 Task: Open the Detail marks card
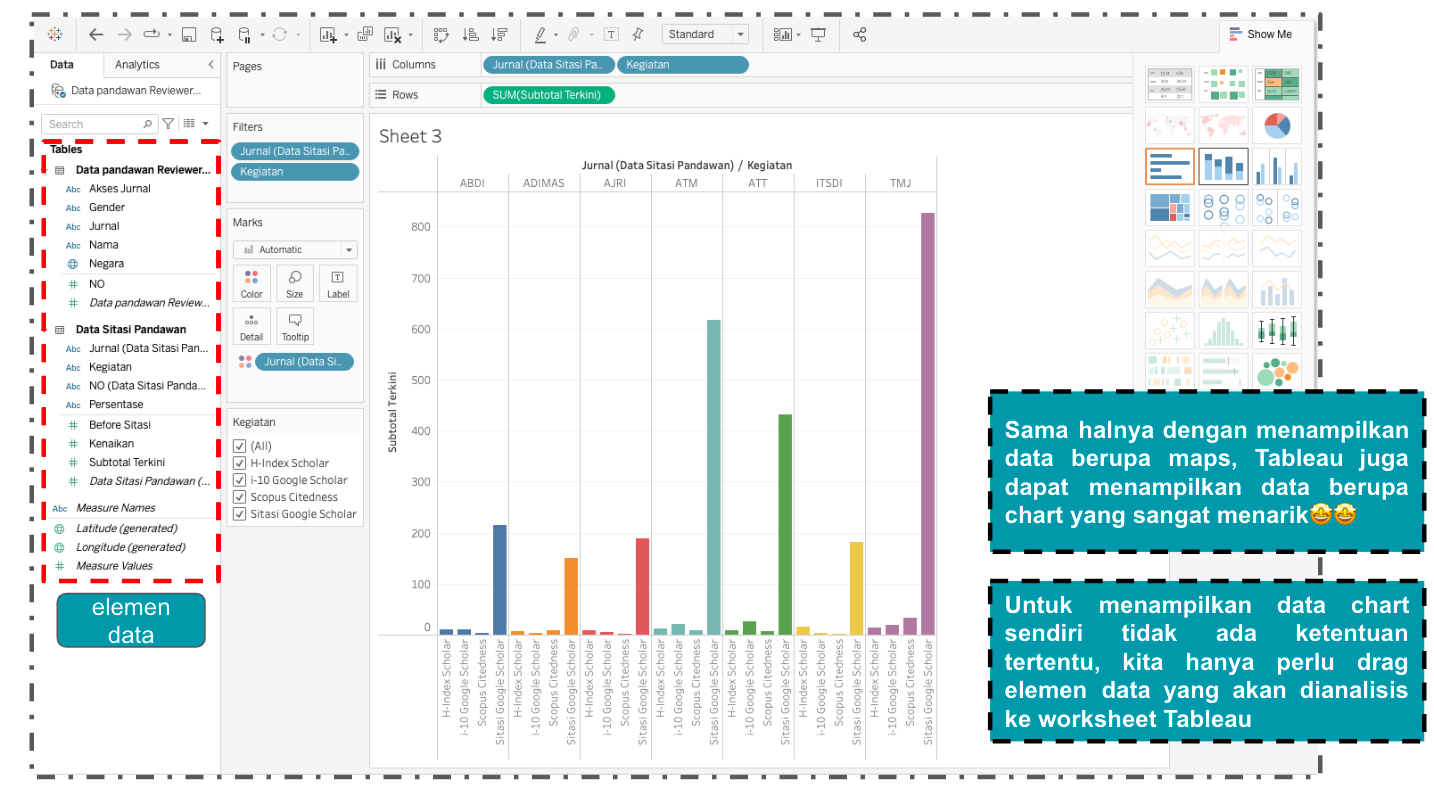252,326
